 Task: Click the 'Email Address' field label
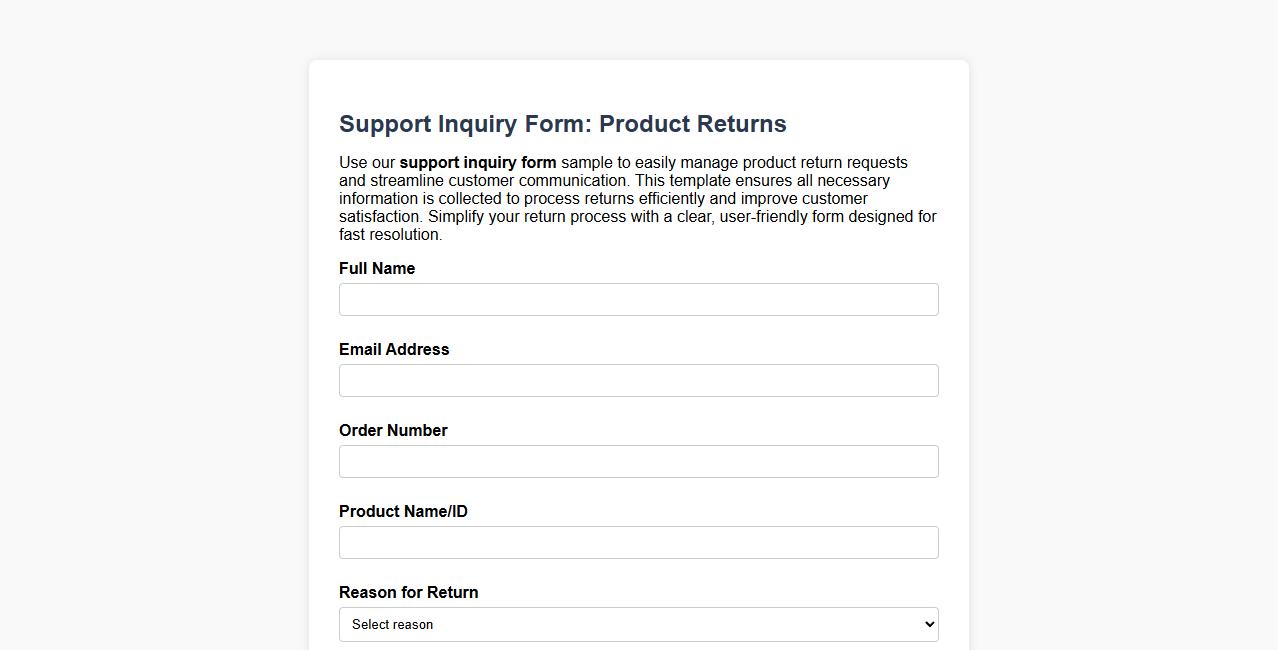click(x=394, y=349)
